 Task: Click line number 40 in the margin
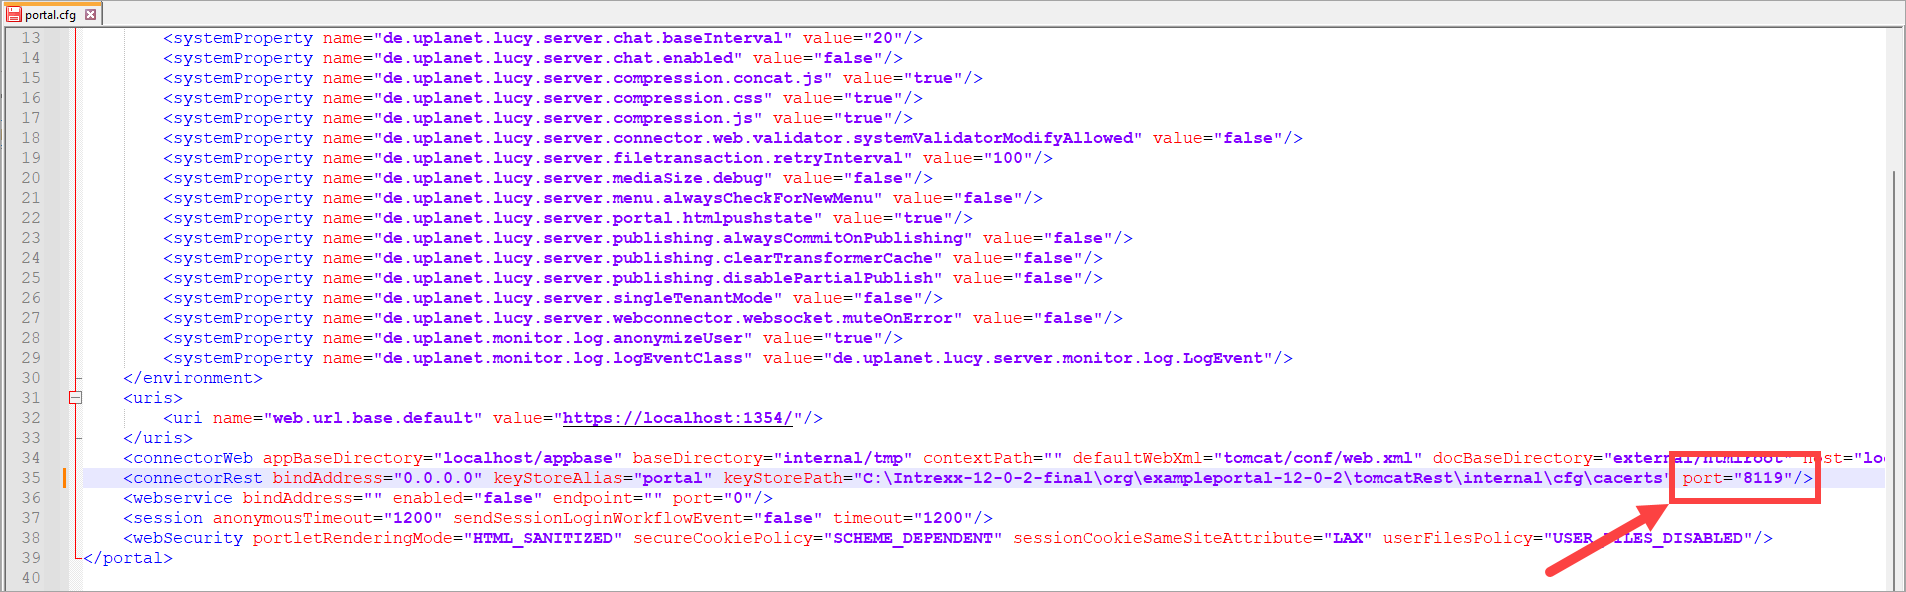[31, 578]
